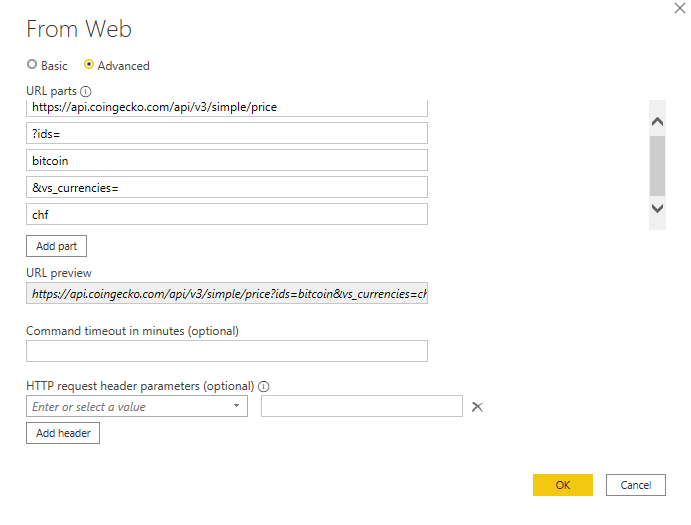The height and width of the screenshot is (525, 691).
Task: Confirm with the OK button
Action: pyautogui.click(x=562, y=485)
